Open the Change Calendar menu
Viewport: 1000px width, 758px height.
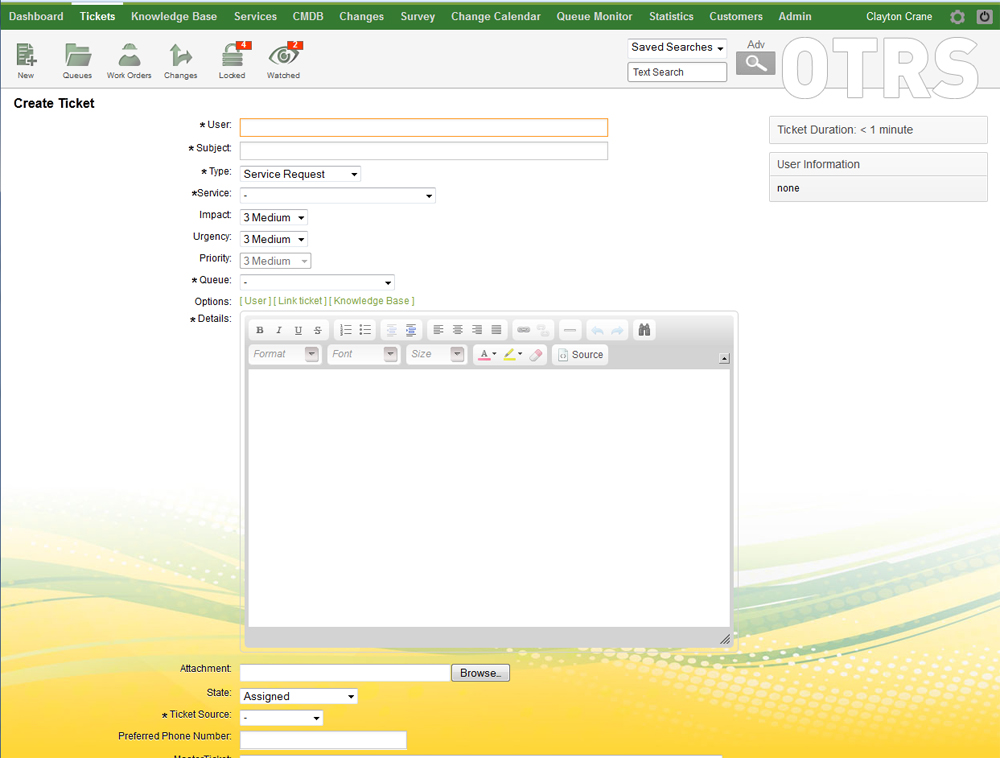(x=495, y=16)
